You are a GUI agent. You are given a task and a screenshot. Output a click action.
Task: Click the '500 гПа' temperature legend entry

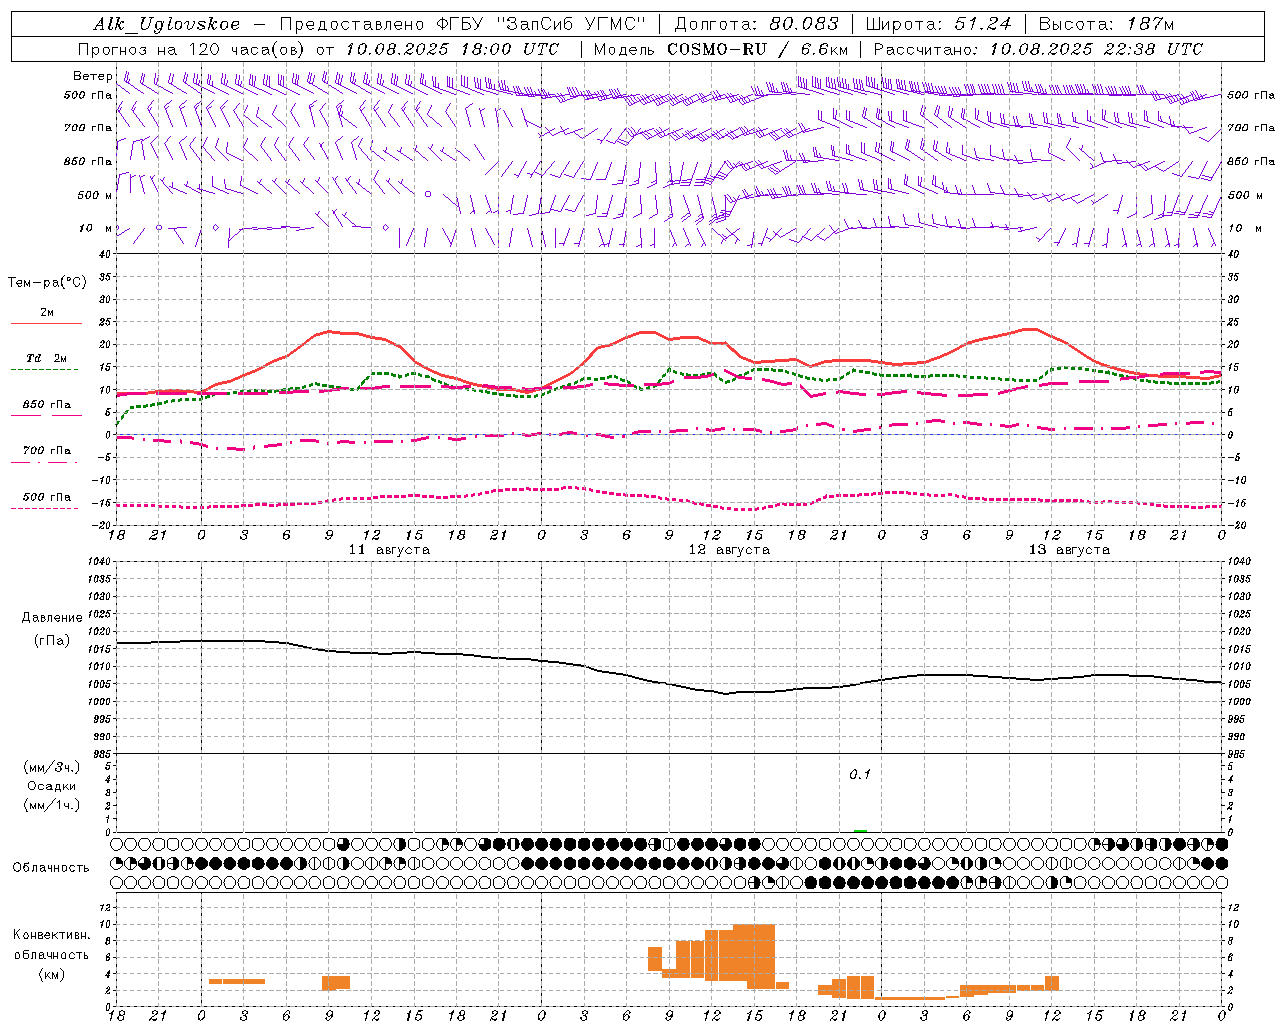(x=46, y=497)
